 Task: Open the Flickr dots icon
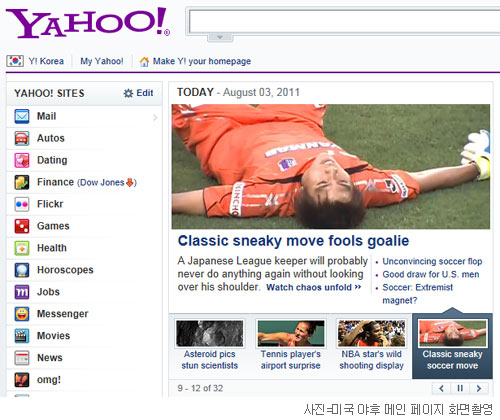(x=22, y=204)
